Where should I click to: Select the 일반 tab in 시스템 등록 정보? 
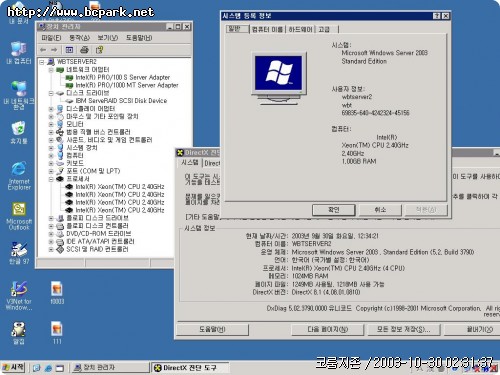(237, 29)
